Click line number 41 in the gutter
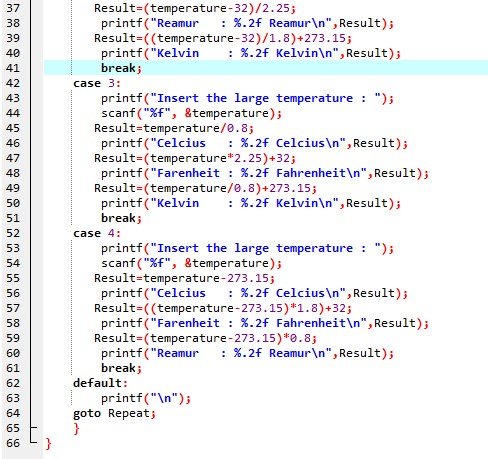The image size is (488, 459). 13,68
